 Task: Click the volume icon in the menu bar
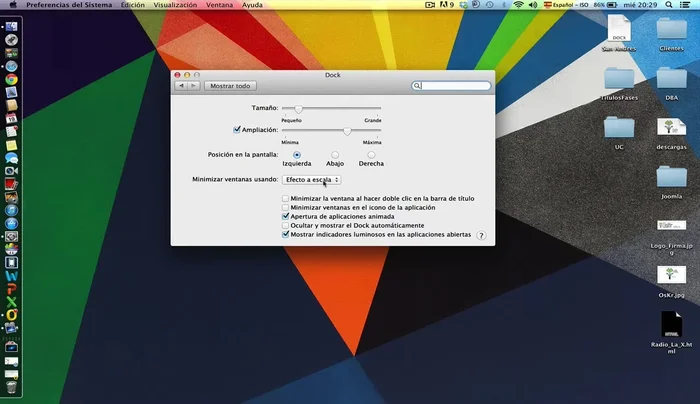coord(532,5)
